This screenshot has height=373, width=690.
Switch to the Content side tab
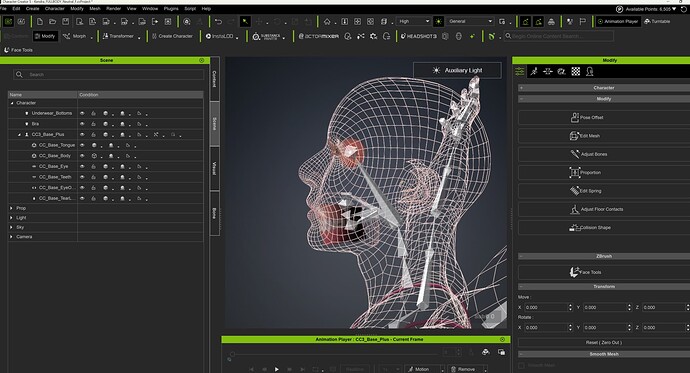tap(214, 79)
